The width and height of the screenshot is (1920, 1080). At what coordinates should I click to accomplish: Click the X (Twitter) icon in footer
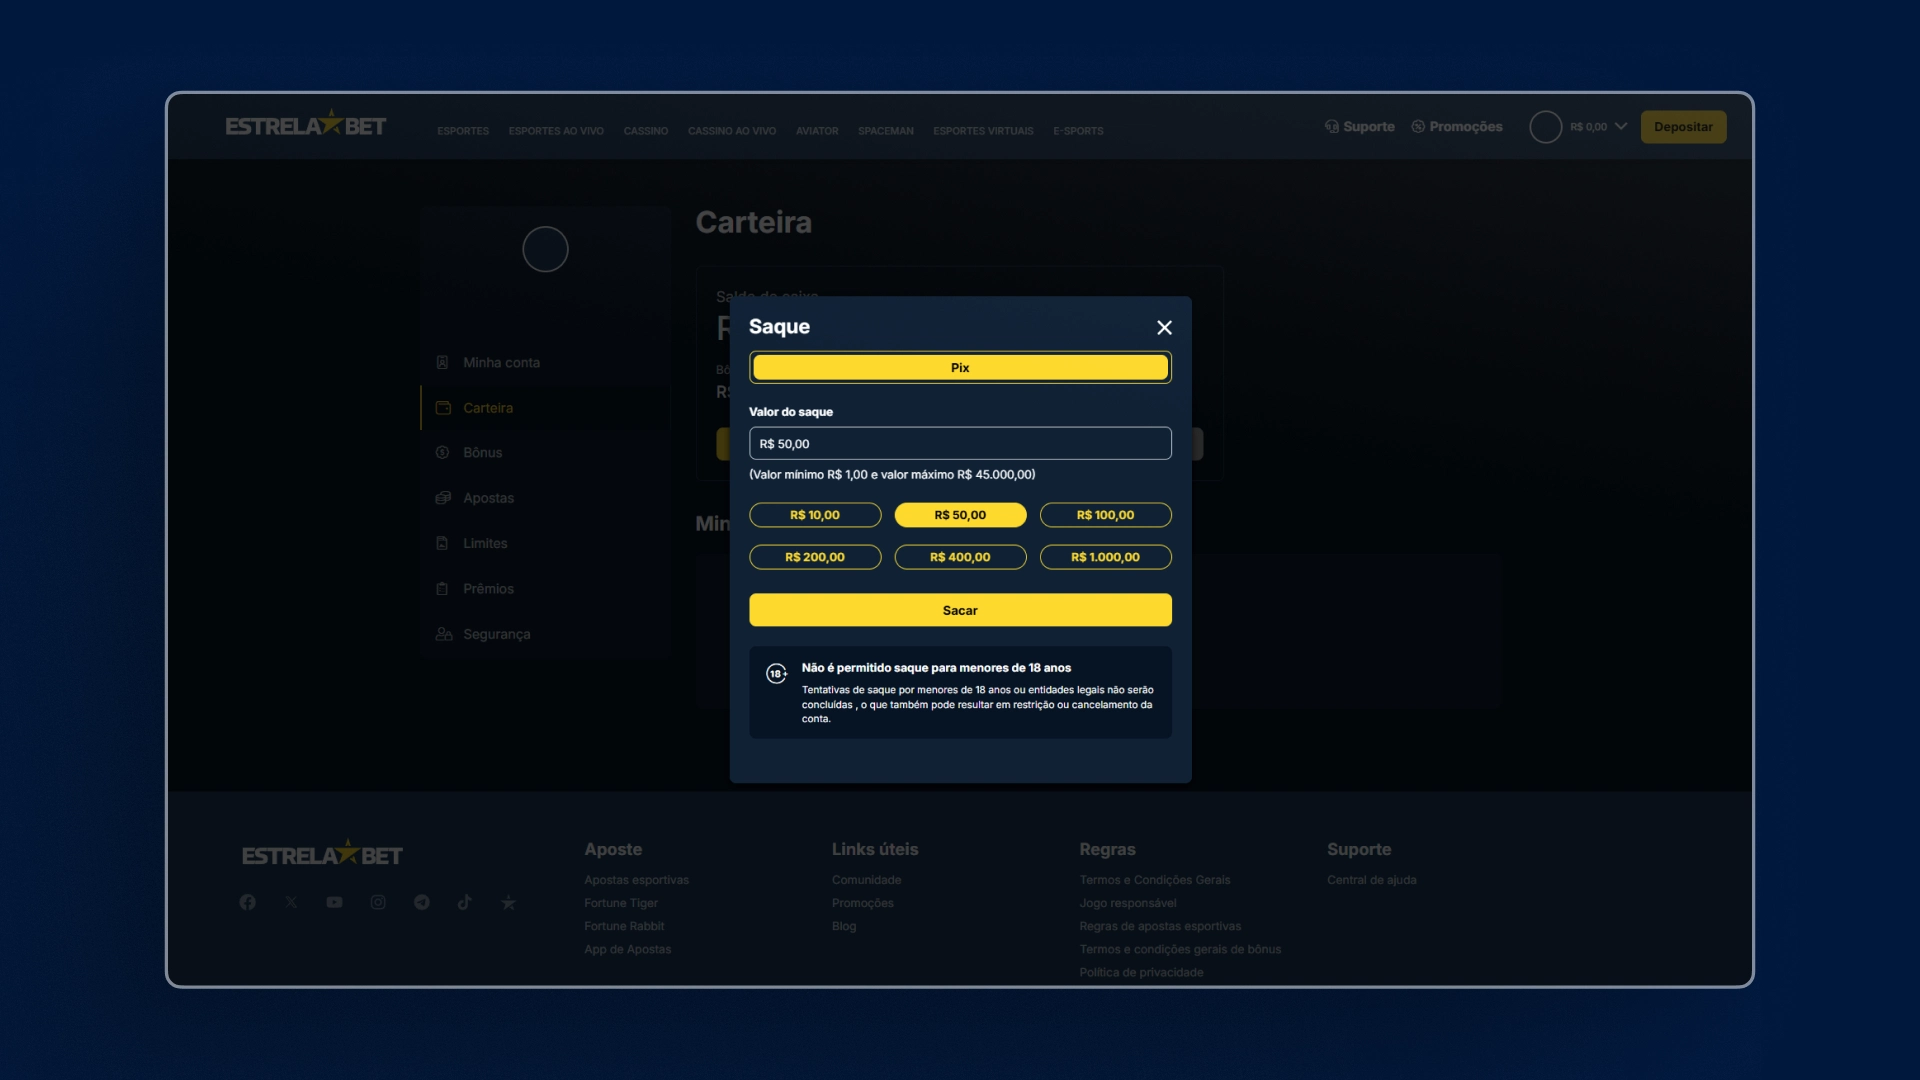coord(291,902)
